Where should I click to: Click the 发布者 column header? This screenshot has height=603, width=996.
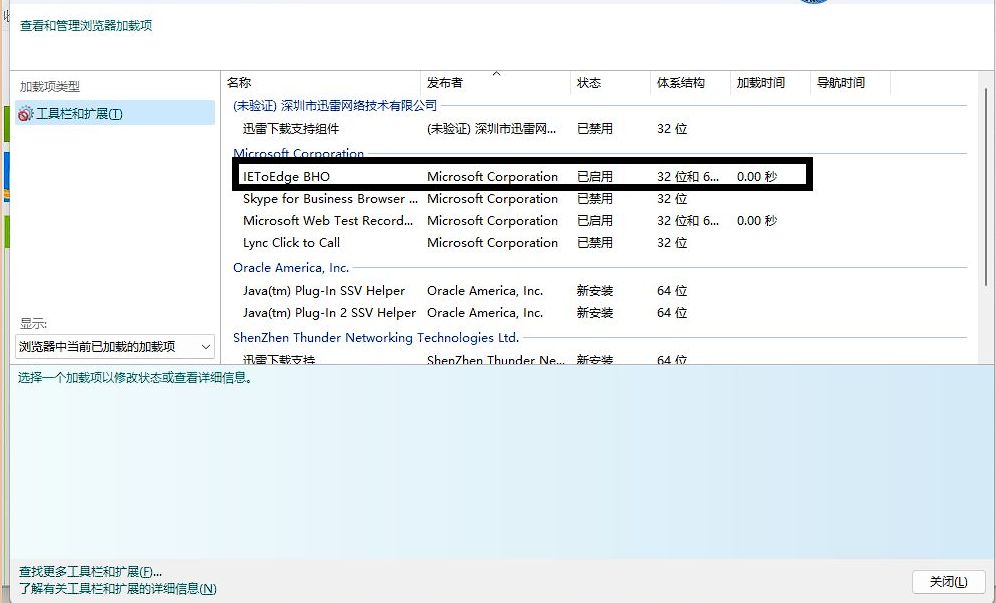pos(445,83)
